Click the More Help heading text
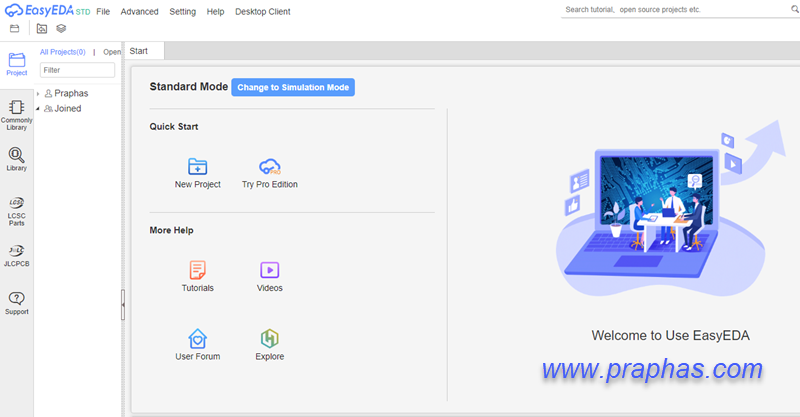The width and height of the screenshot is (800, 417). click(171, 230)
